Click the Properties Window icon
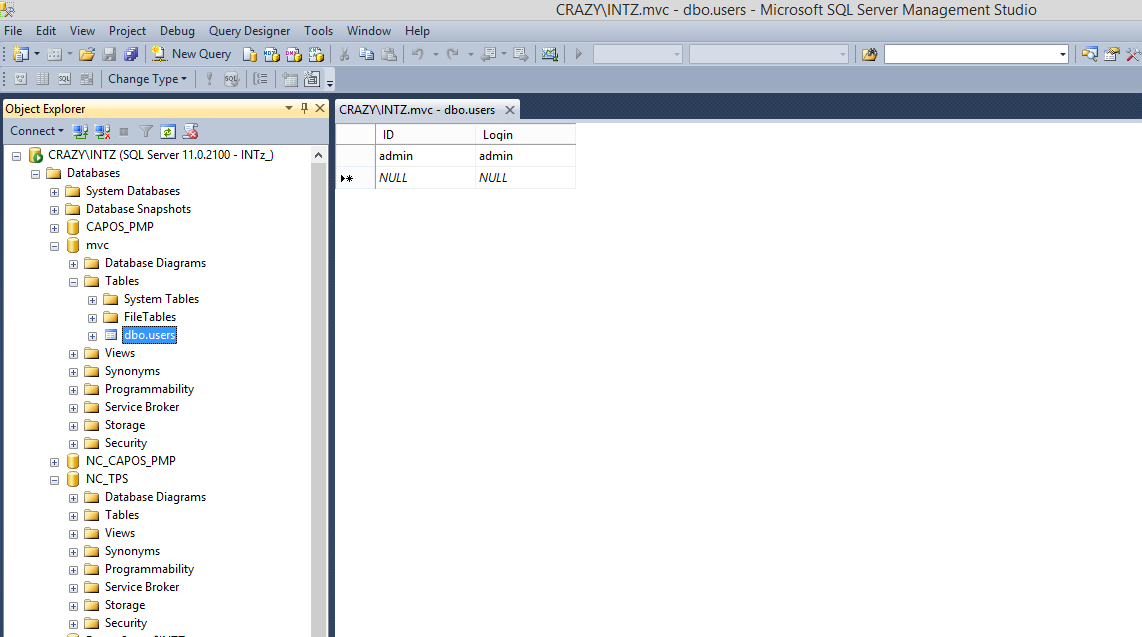 point(1111,54)
